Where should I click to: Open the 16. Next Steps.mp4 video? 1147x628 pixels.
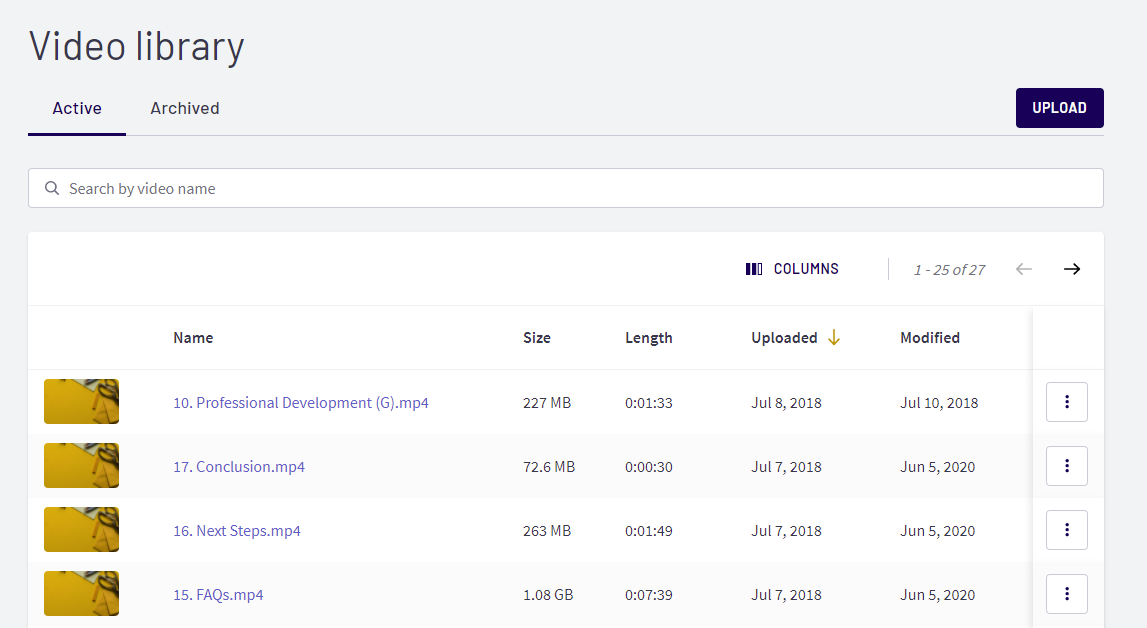click(237, 531)
